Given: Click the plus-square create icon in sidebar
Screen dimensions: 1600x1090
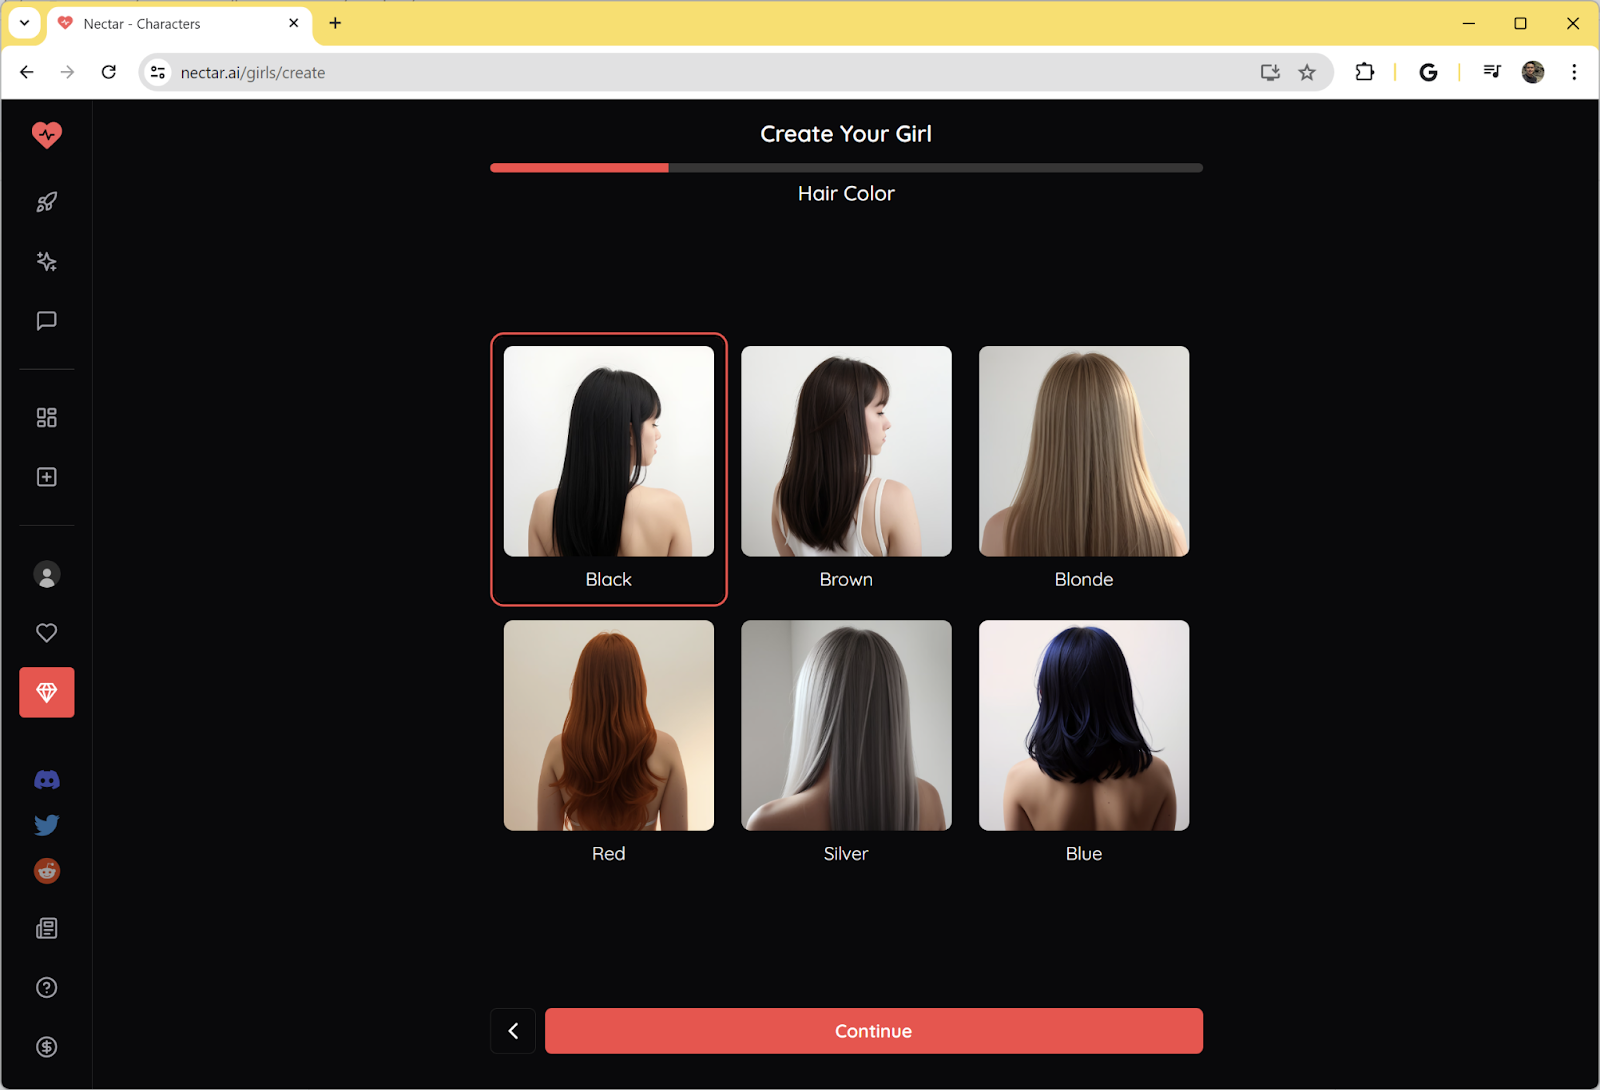Looking at the screenshot, I should click(46, 477).
